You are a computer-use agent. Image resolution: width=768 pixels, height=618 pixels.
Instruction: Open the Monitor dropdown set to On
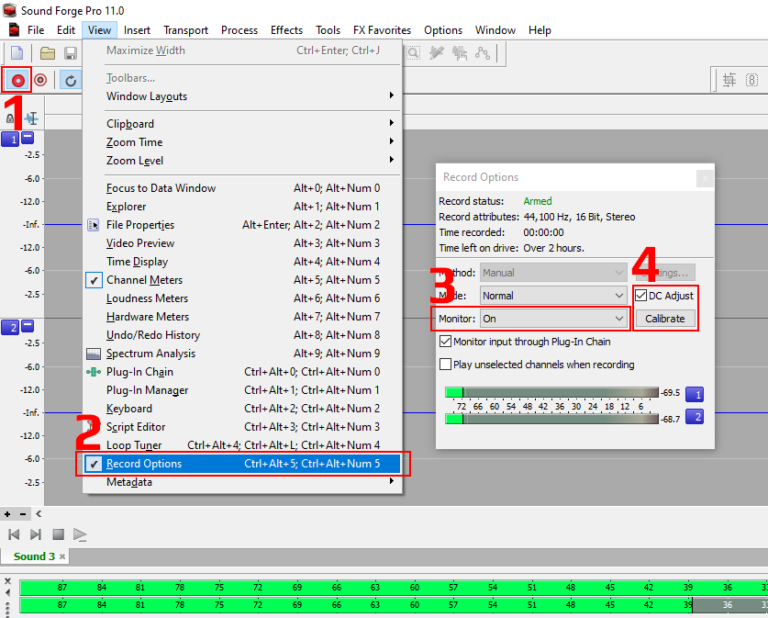[x=553, y=319]
